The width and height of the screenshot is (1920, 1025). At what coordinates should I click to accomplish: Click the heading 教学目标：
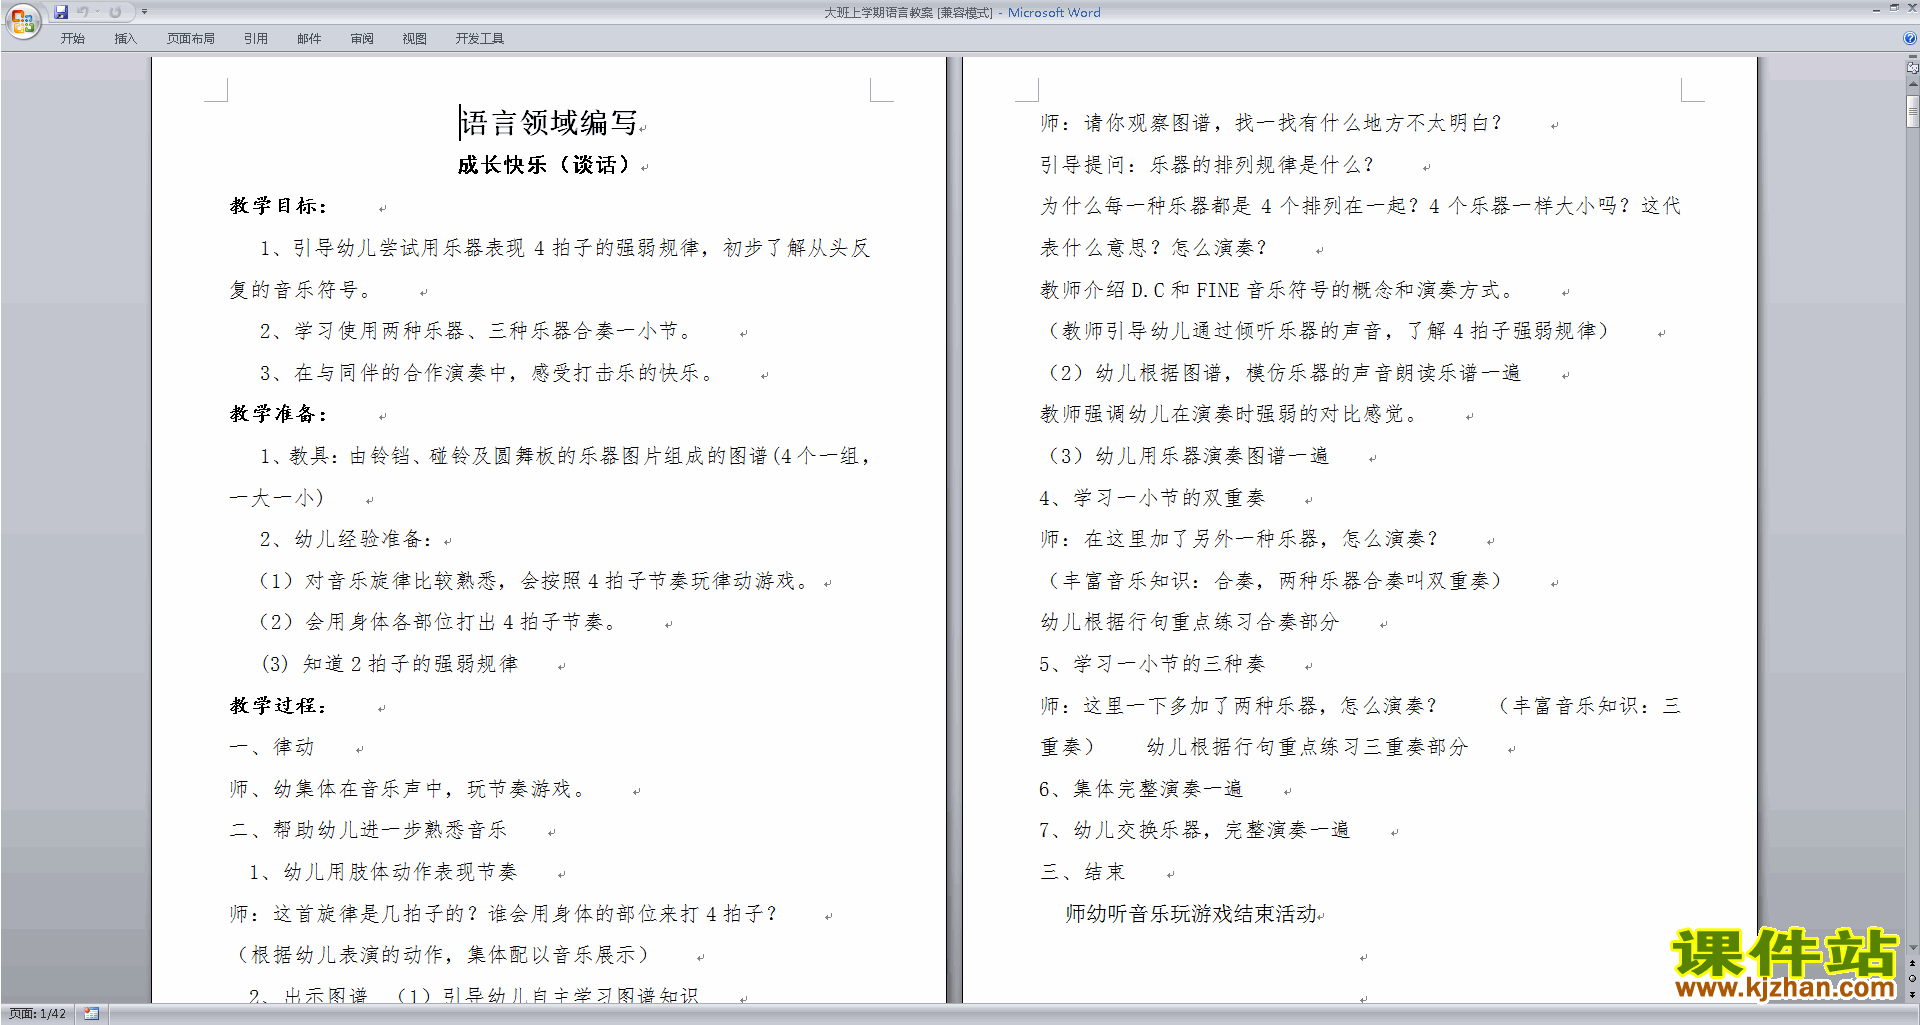(x=279, y=206)
